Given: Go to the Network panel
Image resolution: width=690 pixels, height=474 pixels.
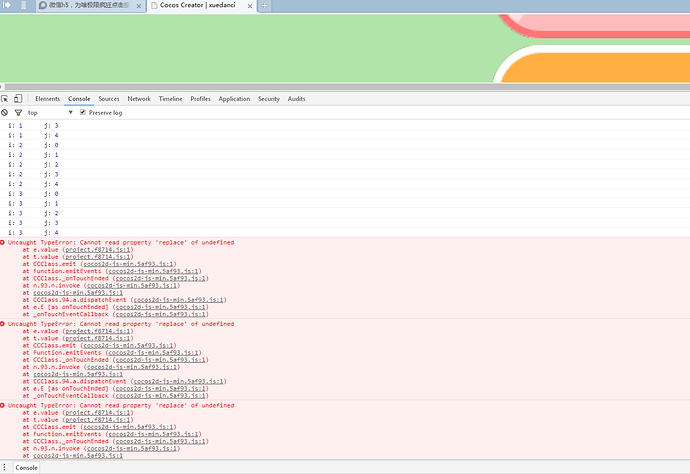Looking at the screenshot, I should pyautogui.click(x=139, y=99).
